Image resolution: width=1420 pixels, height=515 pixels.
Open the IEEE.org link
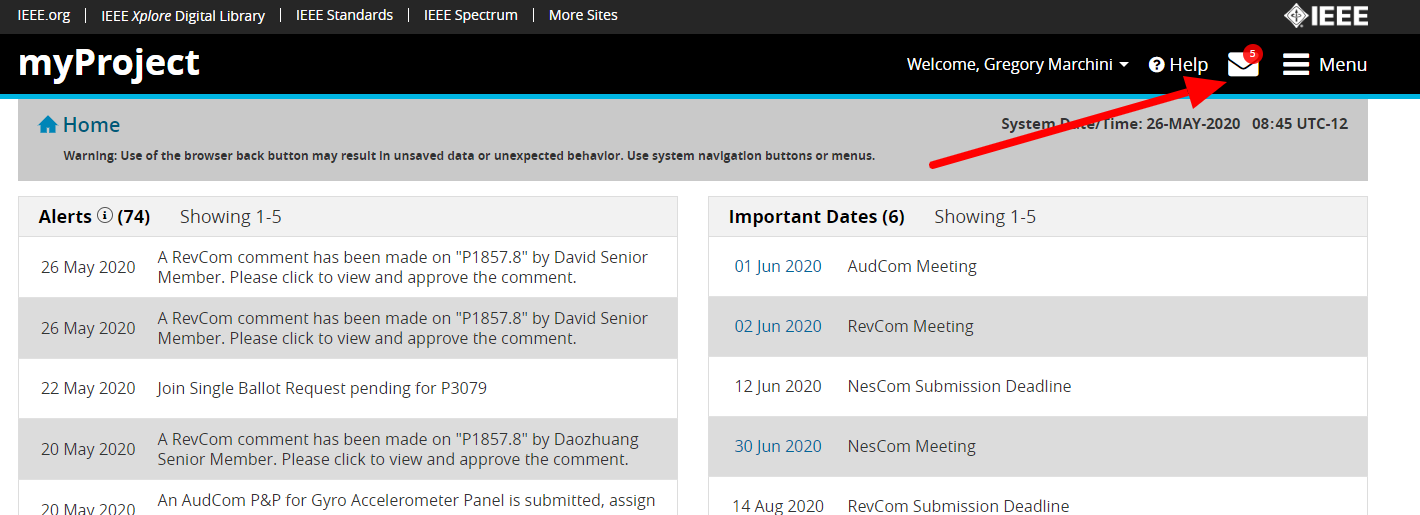click(x=44, y=15)
